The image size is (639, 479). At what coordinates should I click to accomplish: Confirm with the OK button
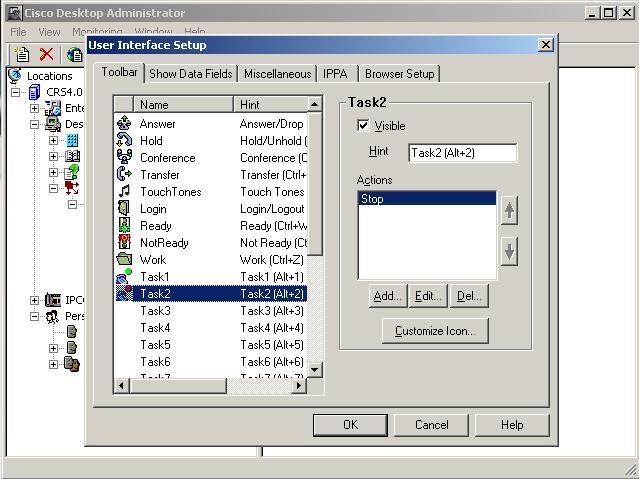click(x=350, y=425)
